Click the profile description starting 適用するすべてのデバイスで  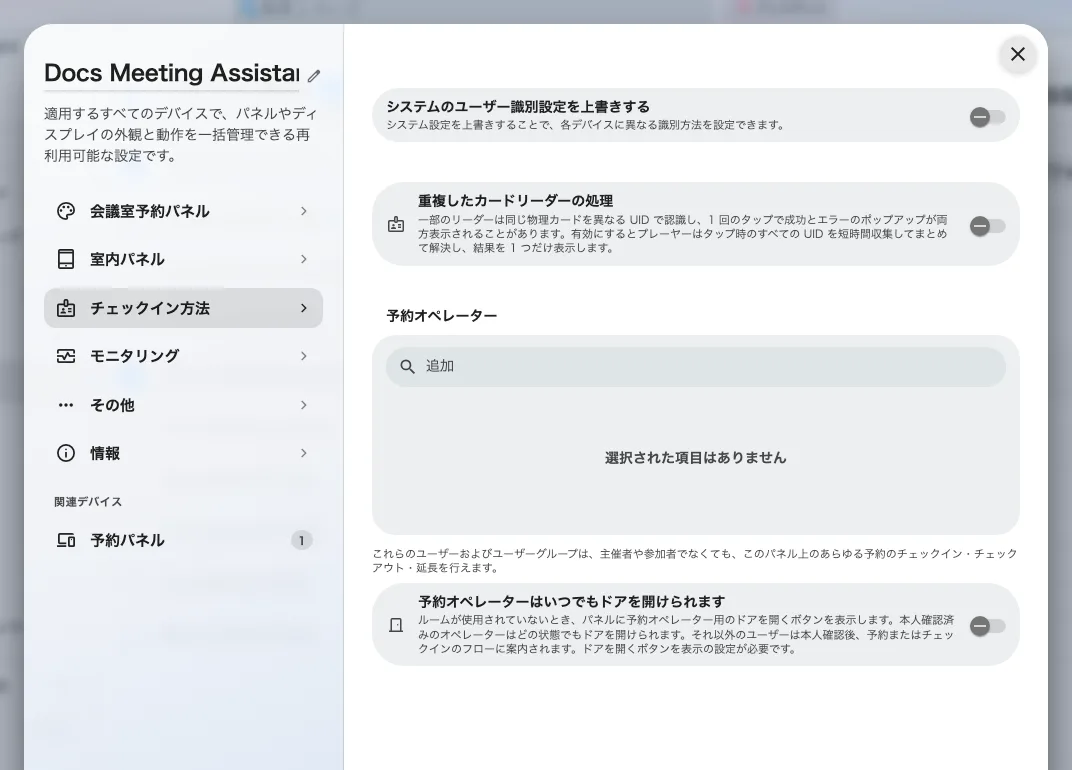pos(180,135)
